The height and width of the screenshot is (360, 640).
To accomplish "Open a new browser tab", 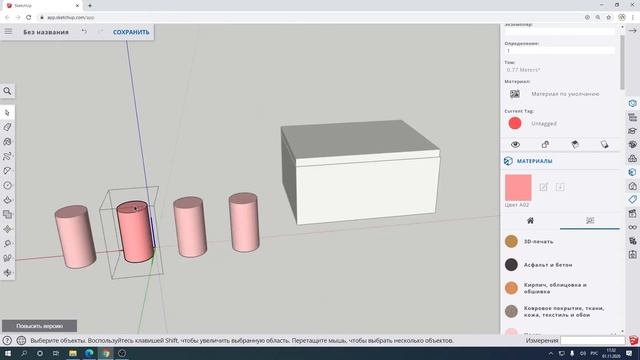I will pos(90,5).
